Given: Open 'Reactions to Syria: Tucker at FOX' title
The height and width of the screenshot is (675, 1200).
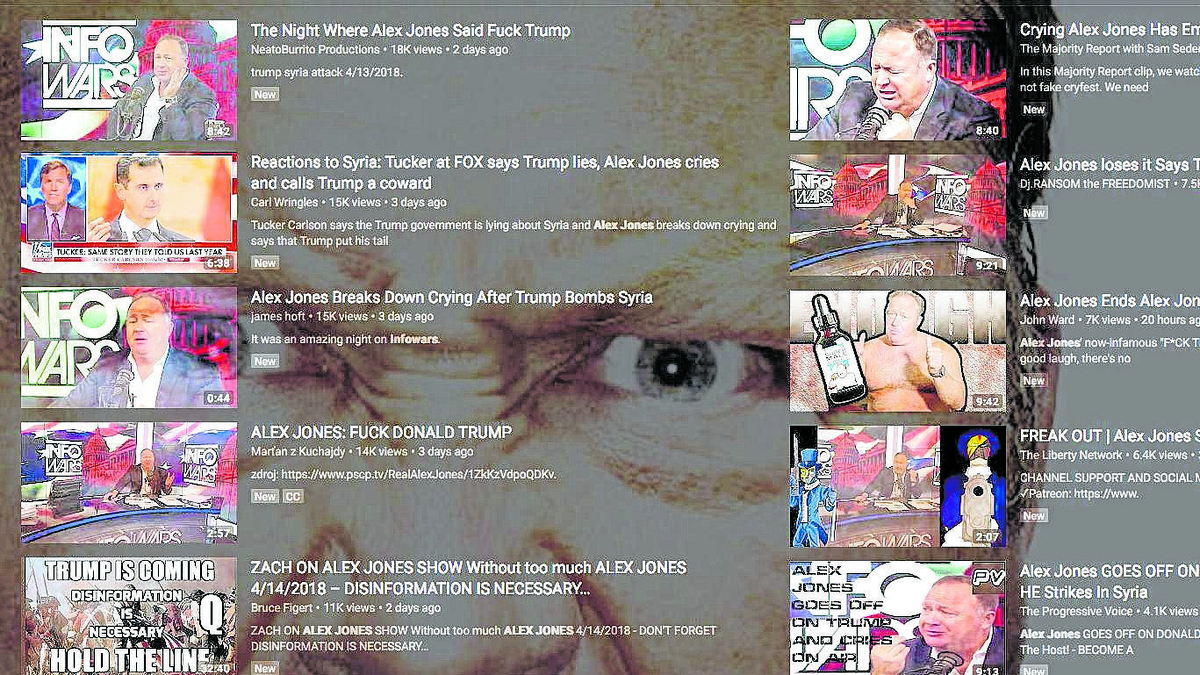Looking at the screenshot, I should [485, 172].
